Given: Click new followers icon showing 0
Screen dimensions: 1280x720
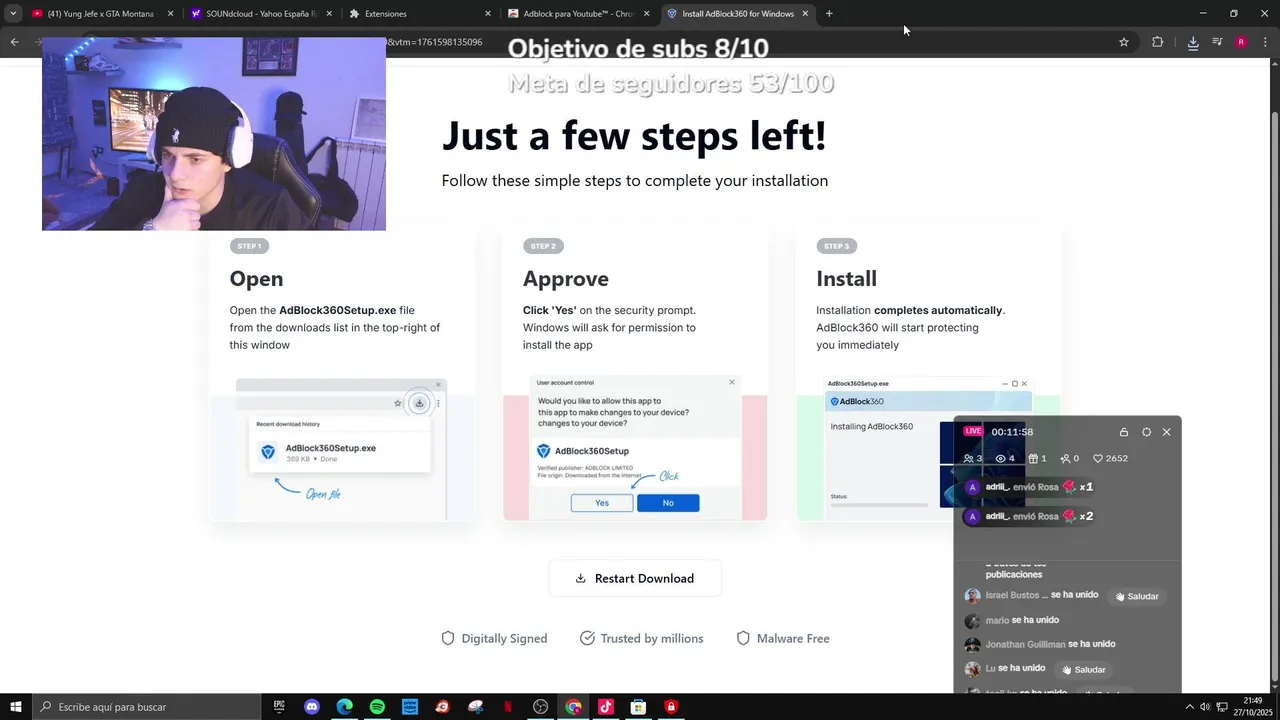Looking at the screenshot, I should point(1065,458).
